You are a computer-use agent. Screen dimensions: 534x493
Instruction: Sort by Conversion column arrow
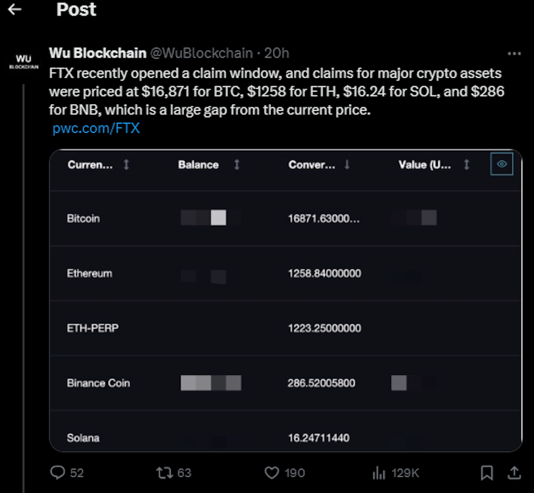click(347, 165)
